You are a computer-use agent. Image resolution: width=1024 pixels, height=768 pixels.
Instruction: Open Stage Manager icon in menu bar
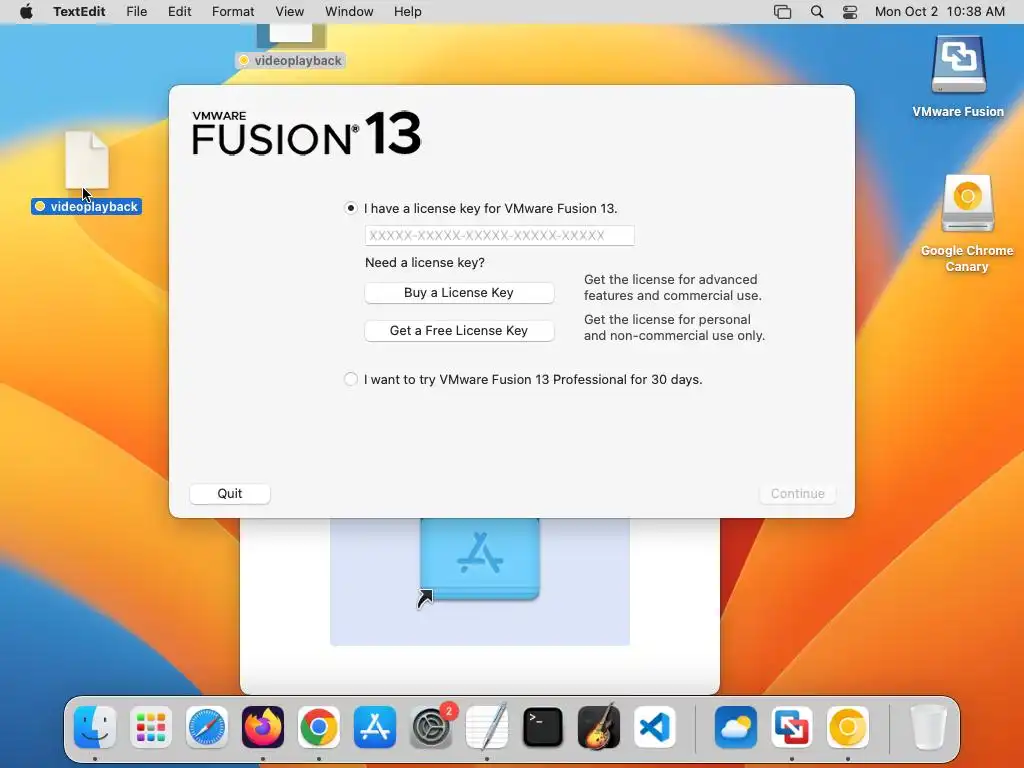click(x=782, y=12)
